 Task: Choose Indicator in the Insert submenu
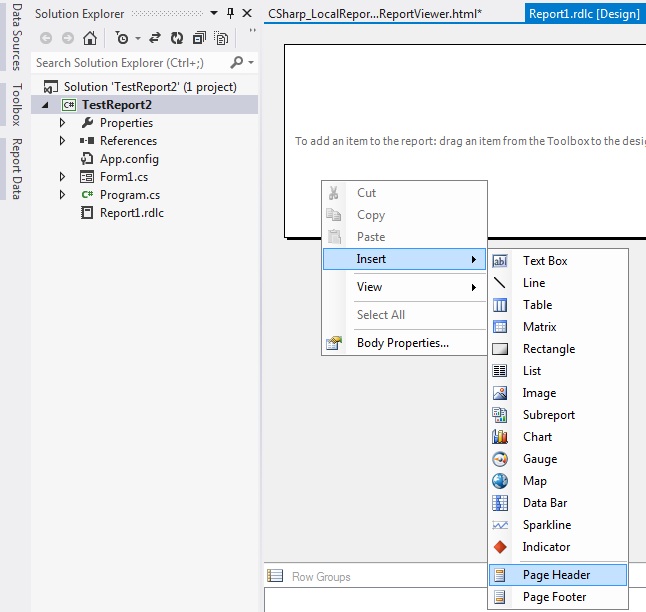click(546, 547)
